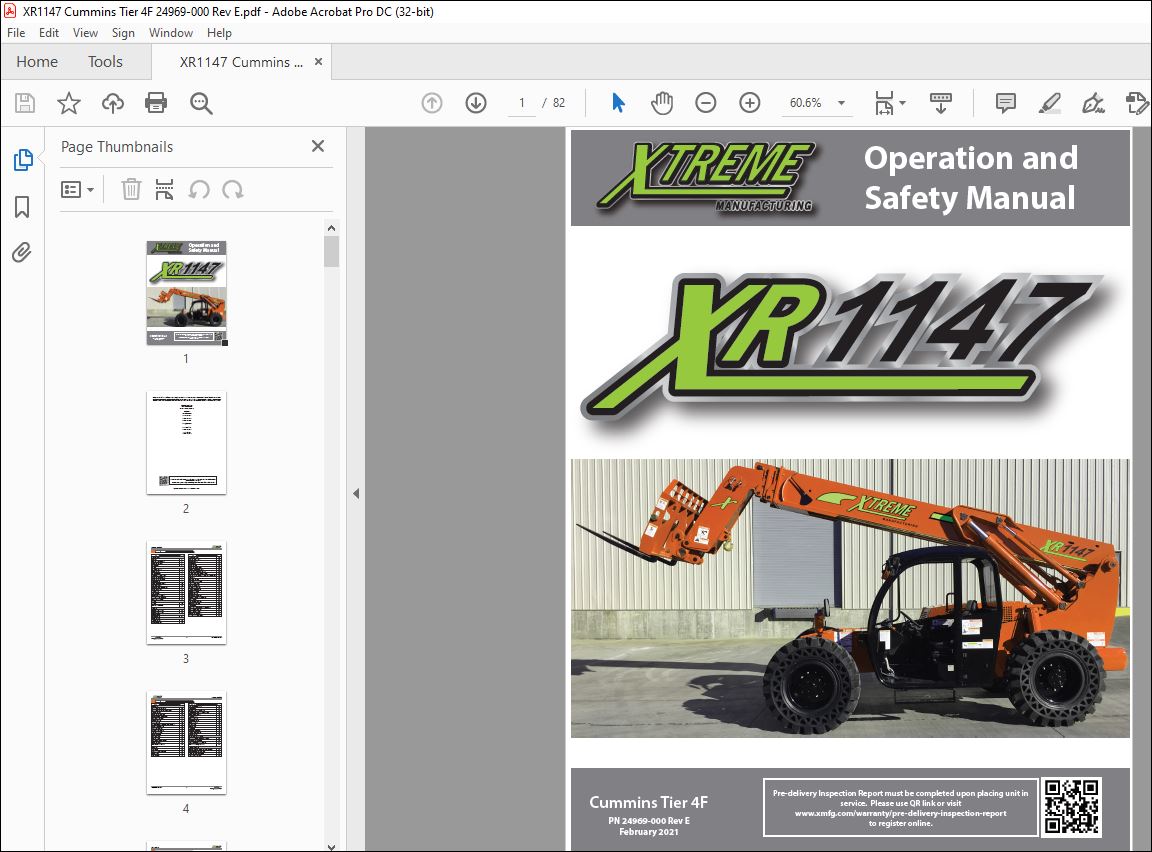Image resolution: width=1152 pixels, height=852 pixels.
Task: Open the File menu
Action: 16,33
